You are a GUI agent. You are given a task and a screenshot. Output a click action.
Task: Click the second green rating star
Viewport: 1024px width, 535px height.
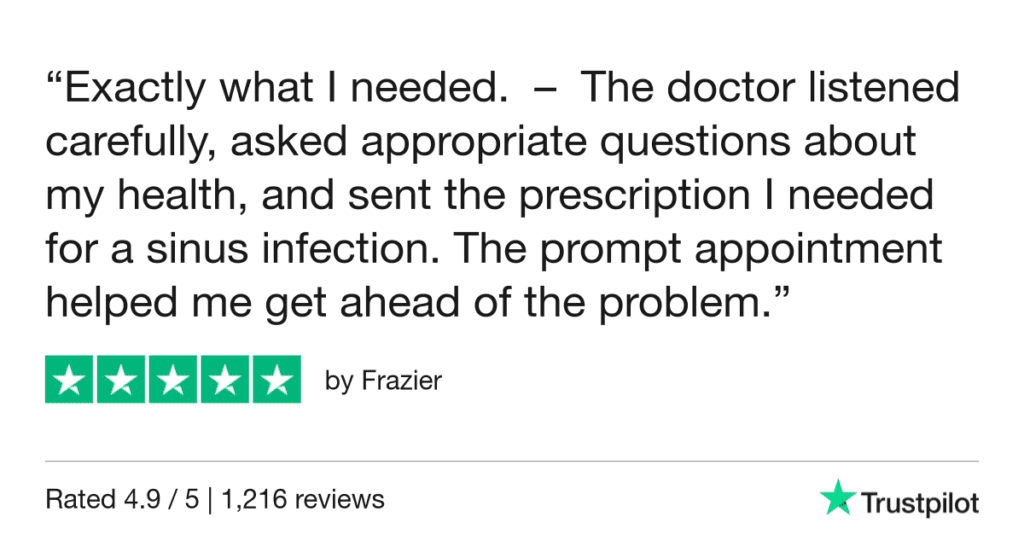pyautogui.click(x=121, y=380)
